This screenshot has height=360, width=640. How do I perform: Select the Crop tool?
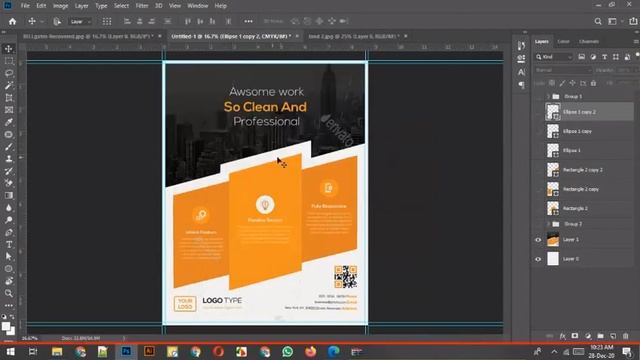9,98
